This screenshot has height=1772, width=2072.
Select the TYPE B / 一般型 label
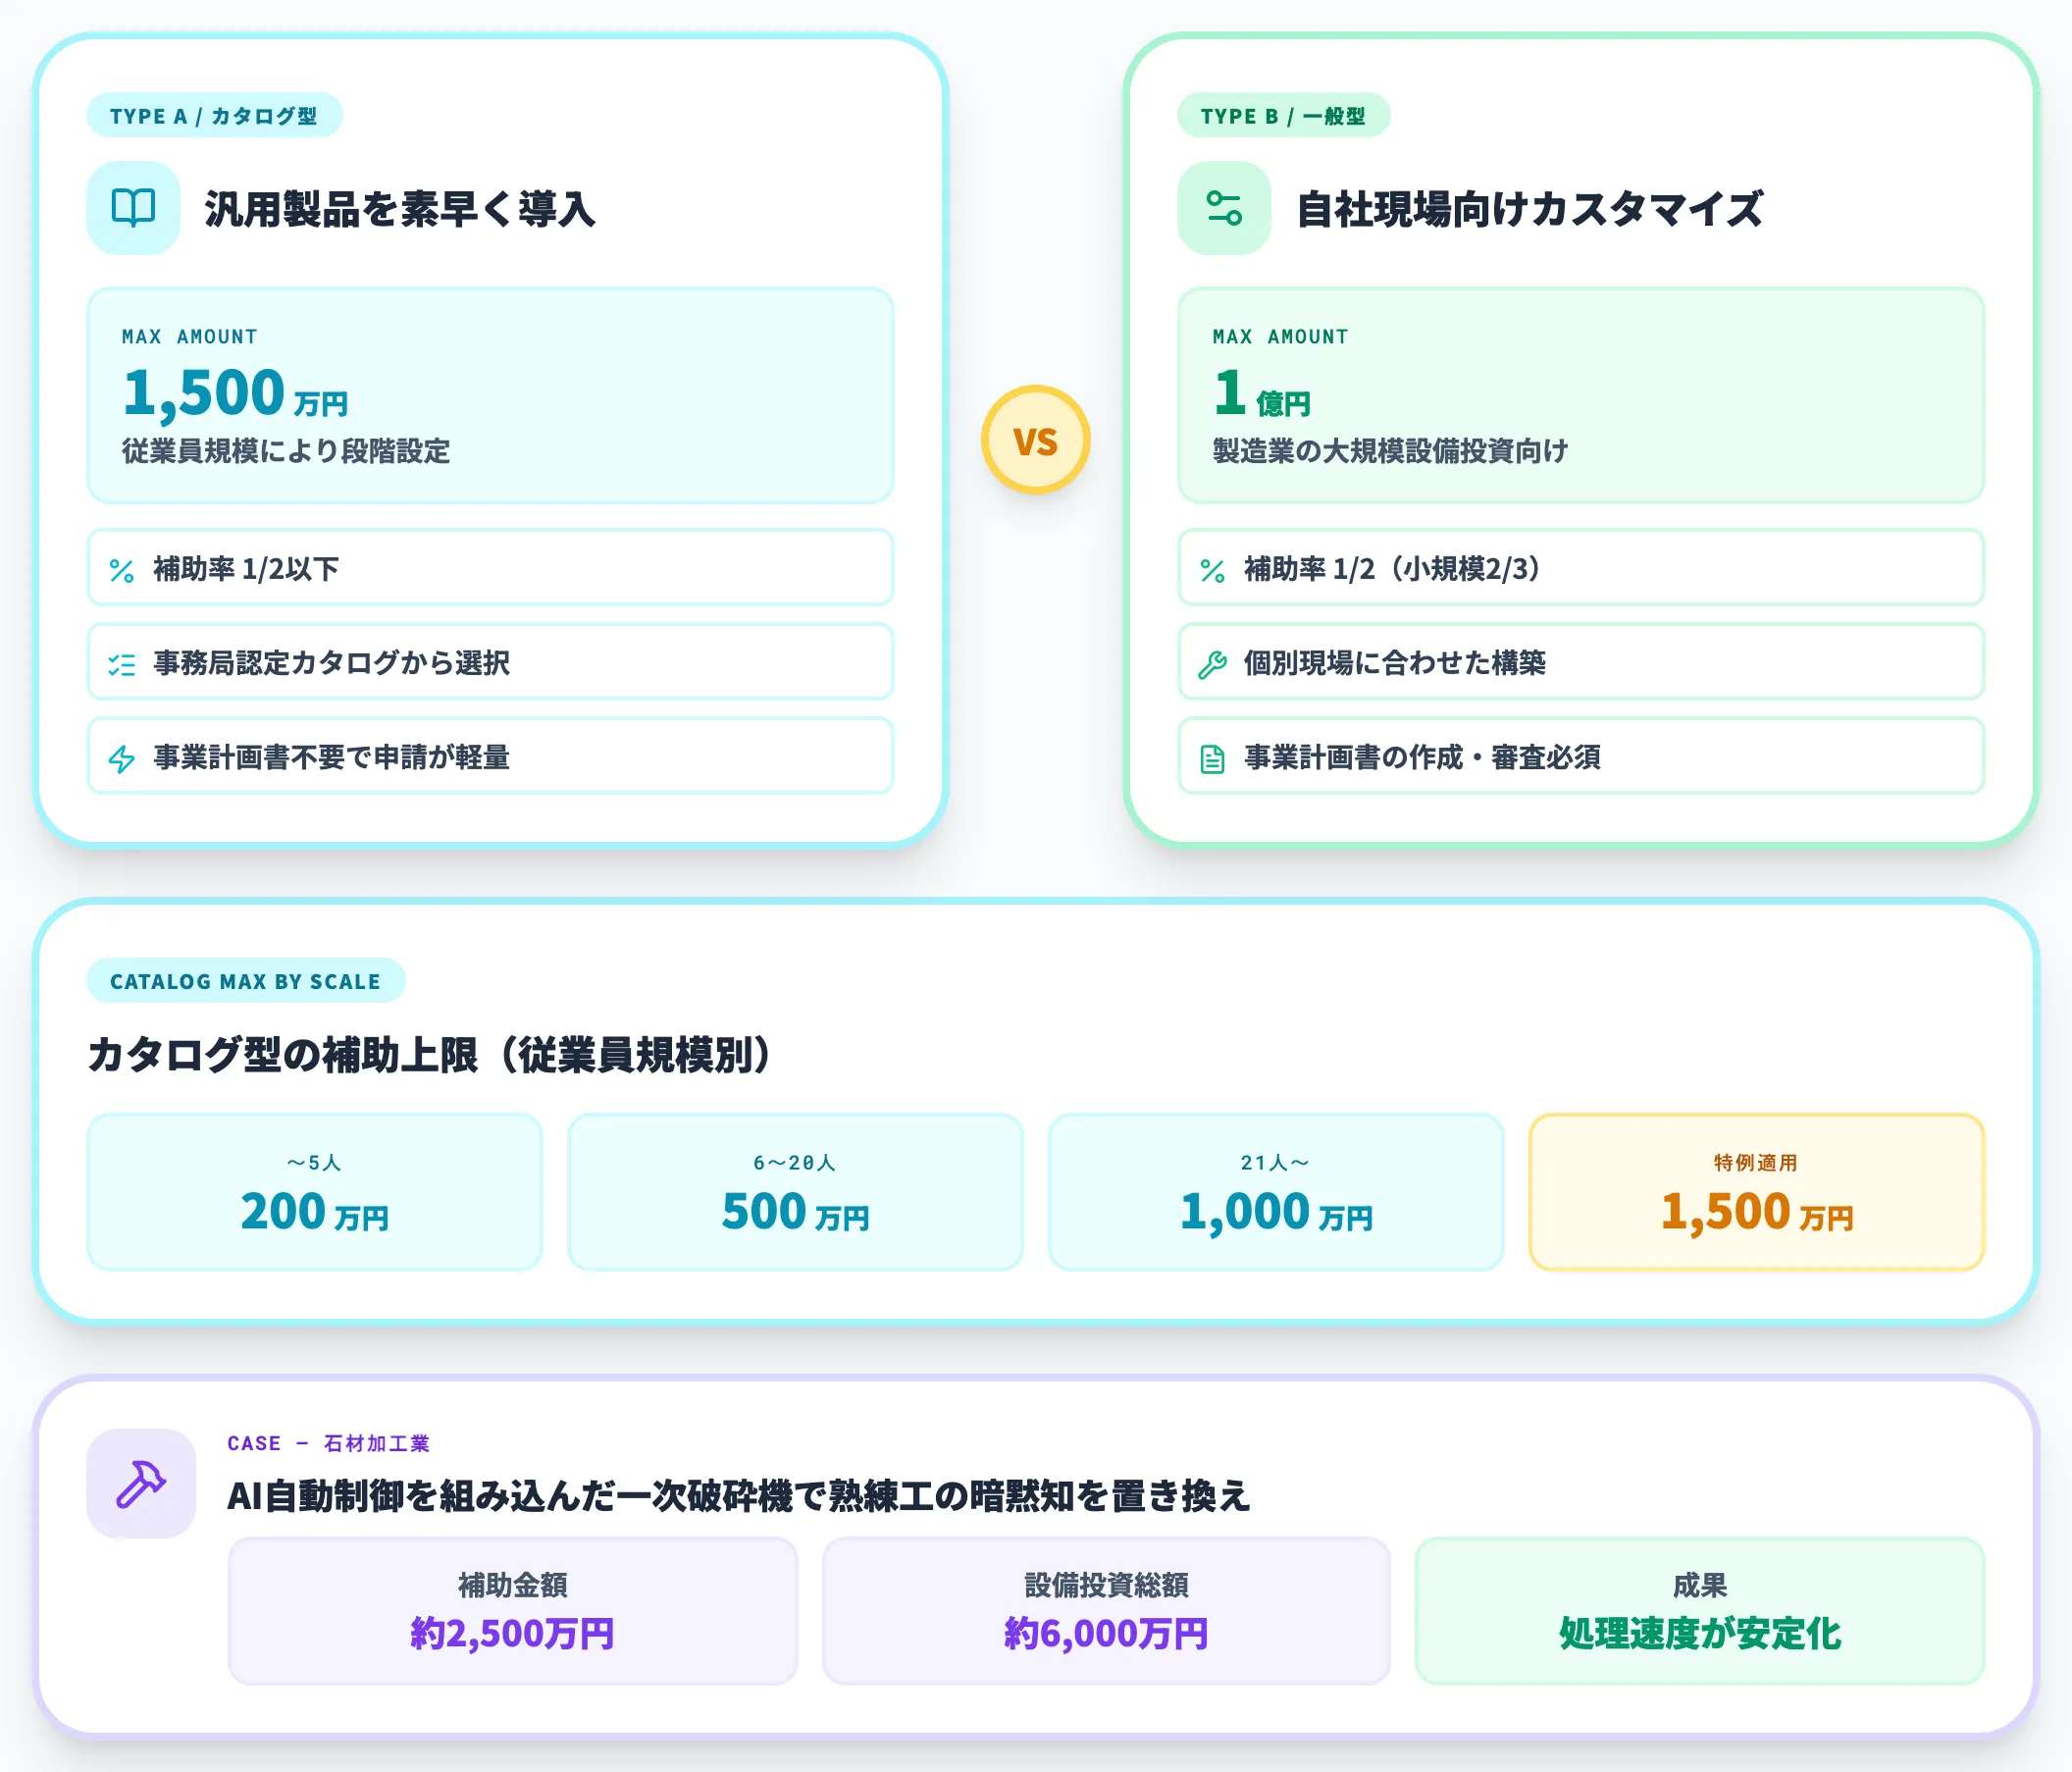(1285, 115)
